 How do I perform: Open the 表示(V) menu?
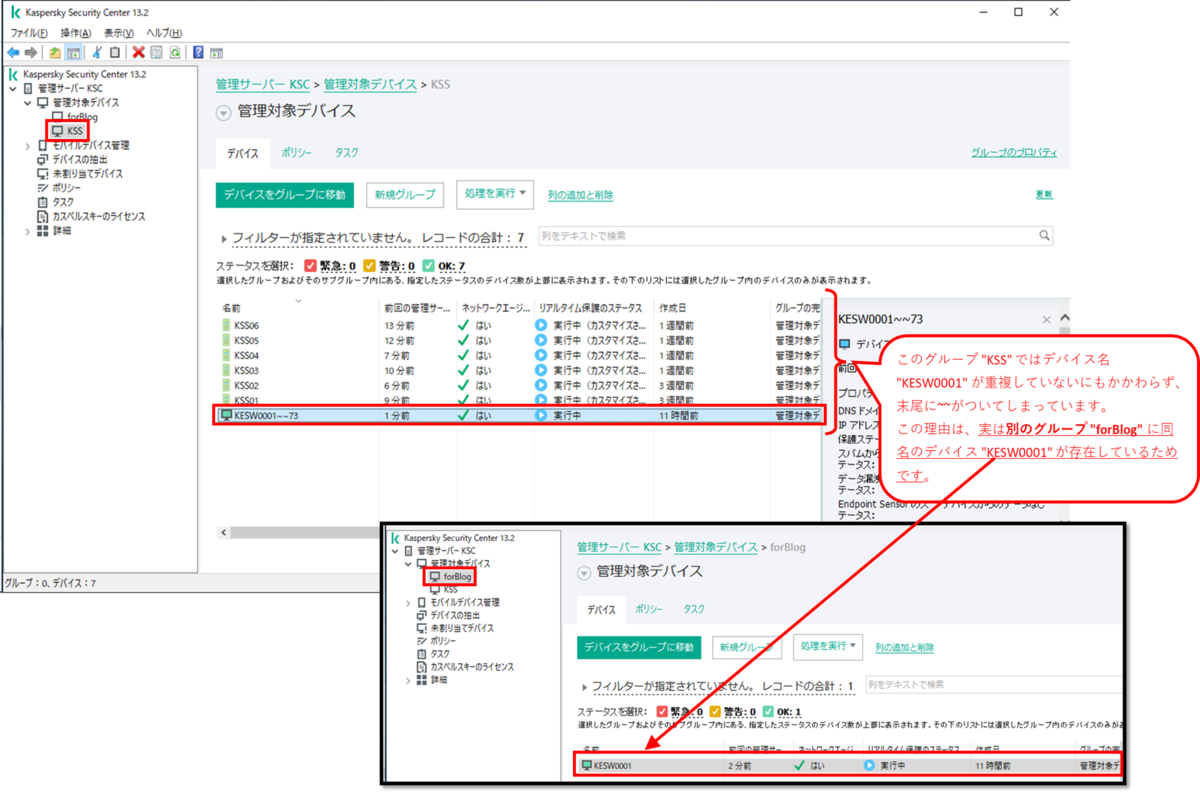pyautogui.click(x=121, y=33)
